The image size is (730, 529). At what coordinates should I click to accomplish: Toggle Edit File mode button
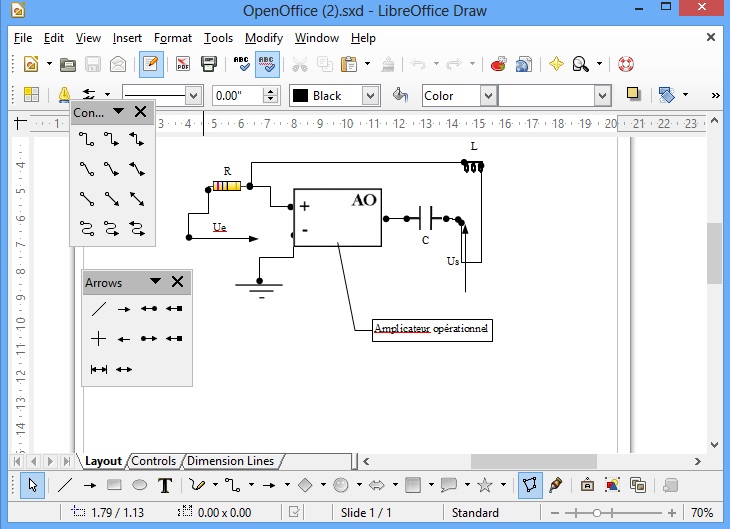click(x=151, y=64)
